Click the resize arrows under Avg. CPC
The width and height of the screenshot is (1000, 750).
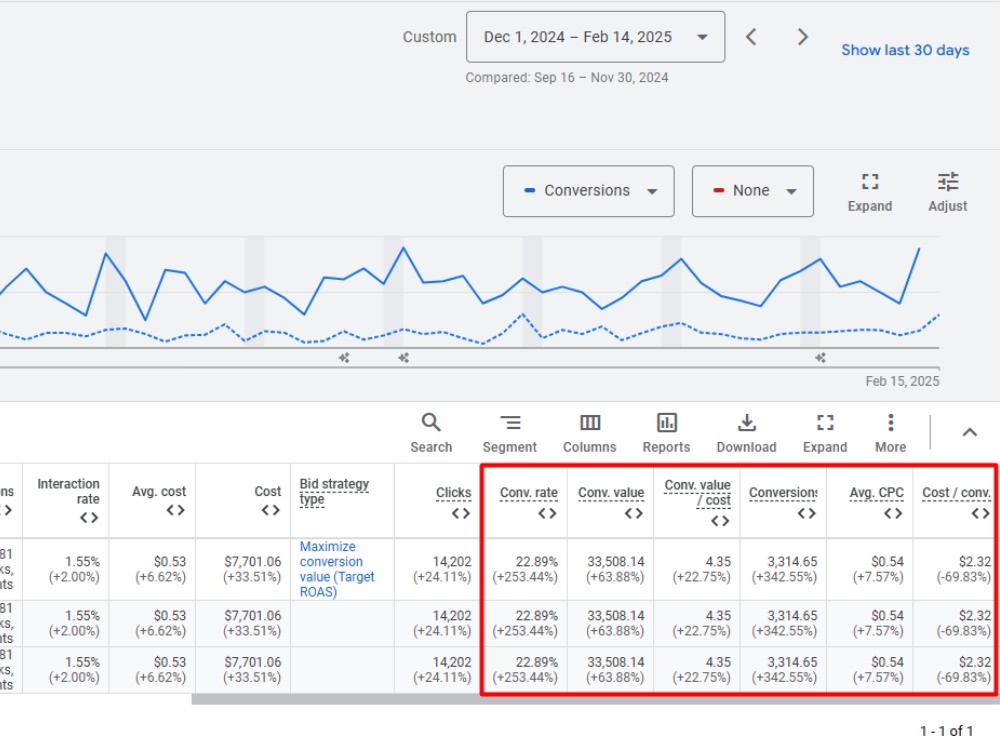point(893,513)
